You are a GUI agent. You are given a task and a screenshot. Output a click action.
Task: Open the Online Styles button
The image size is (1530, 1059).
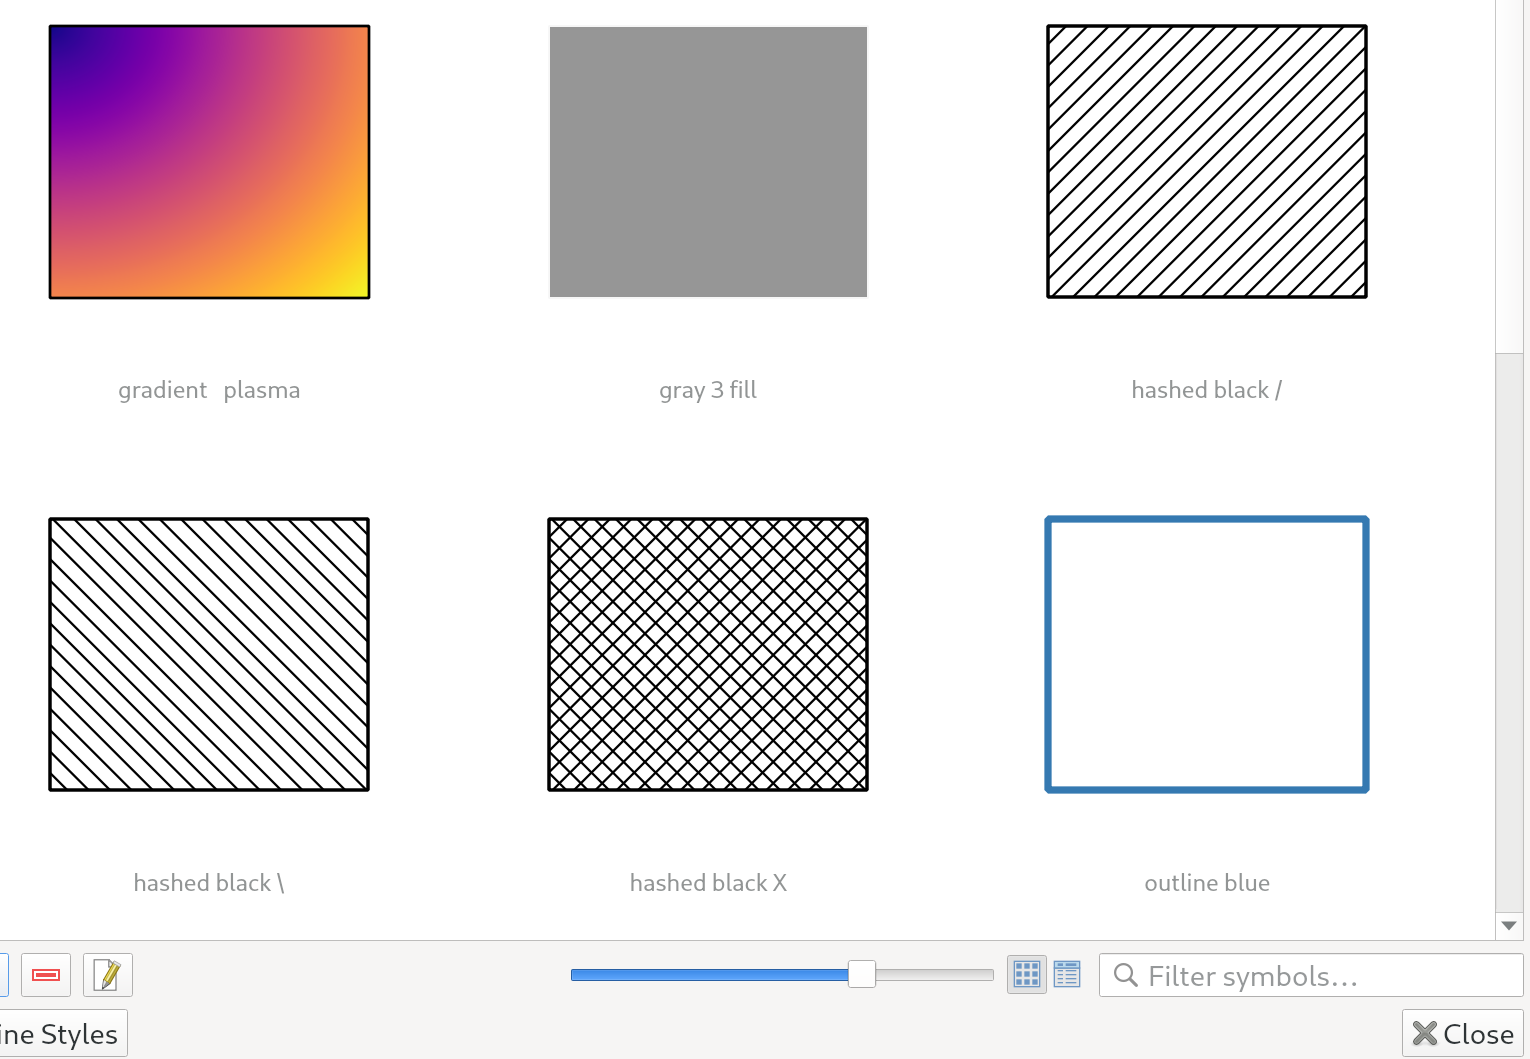click(x=60, y=1034)
